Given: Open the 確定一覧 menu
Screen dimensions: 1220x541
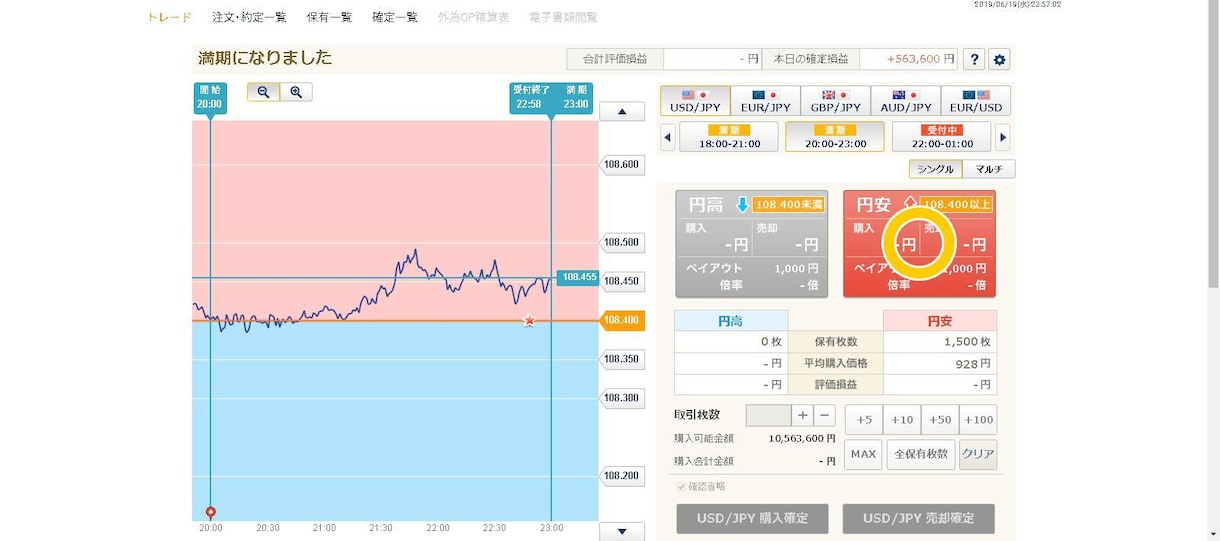Looking at the screenshot, I should pos(395,17).
